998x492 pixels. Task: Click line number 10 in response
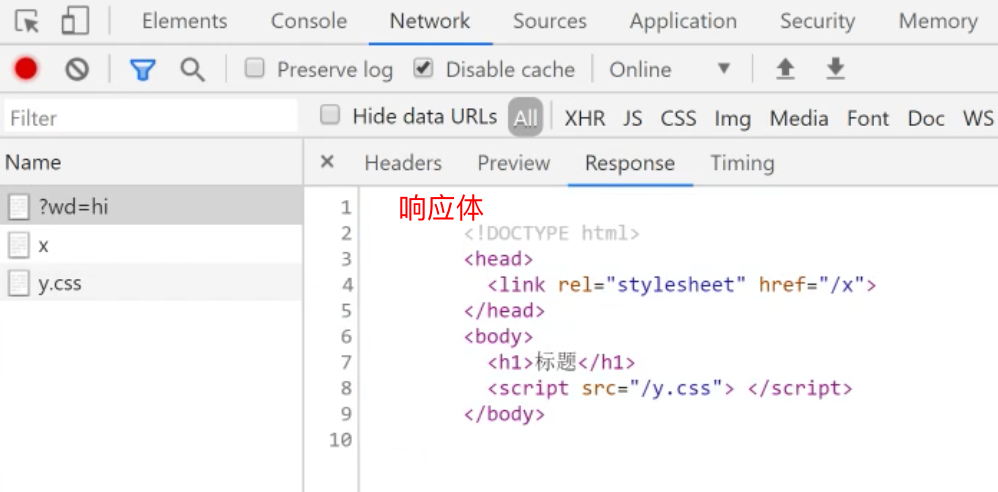(341, 440)
